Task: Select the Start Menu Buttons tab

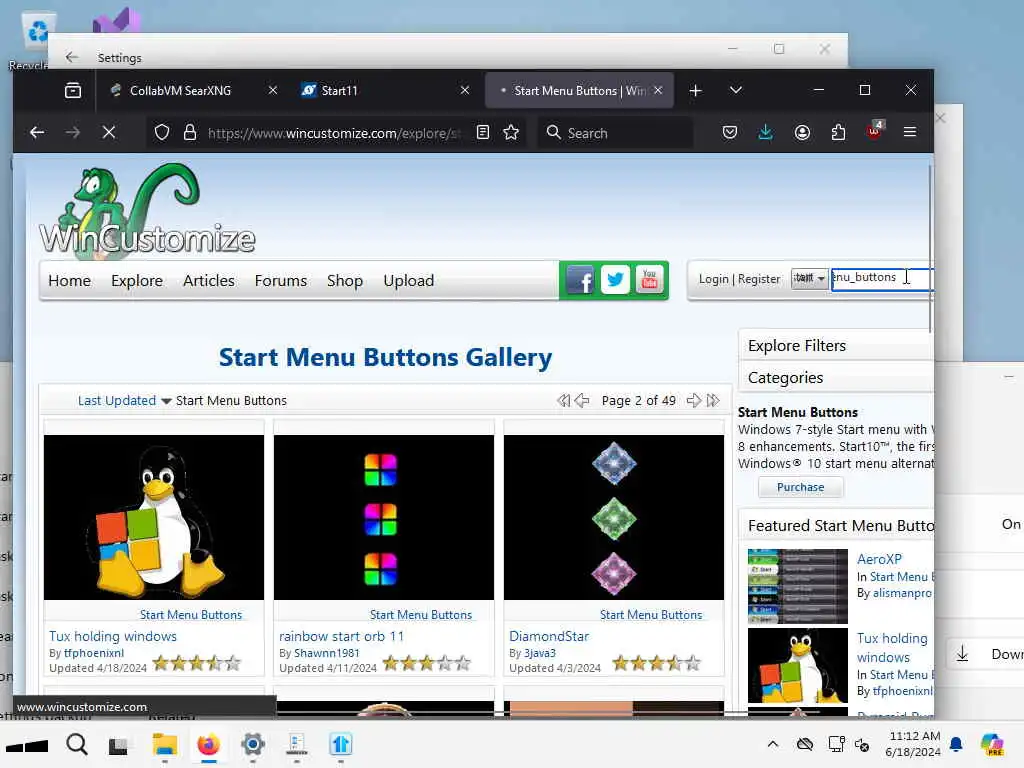Action: (580, 90)
